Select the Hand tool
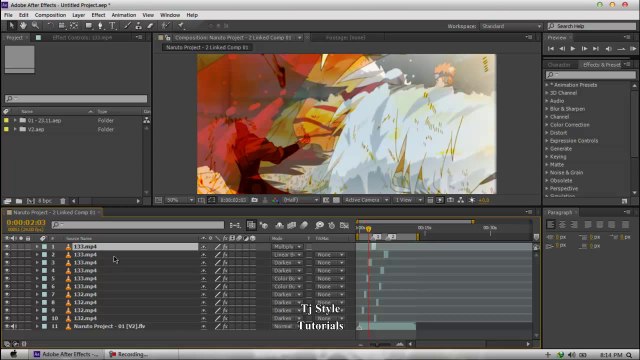640x360 pixels. coord(23,26)
